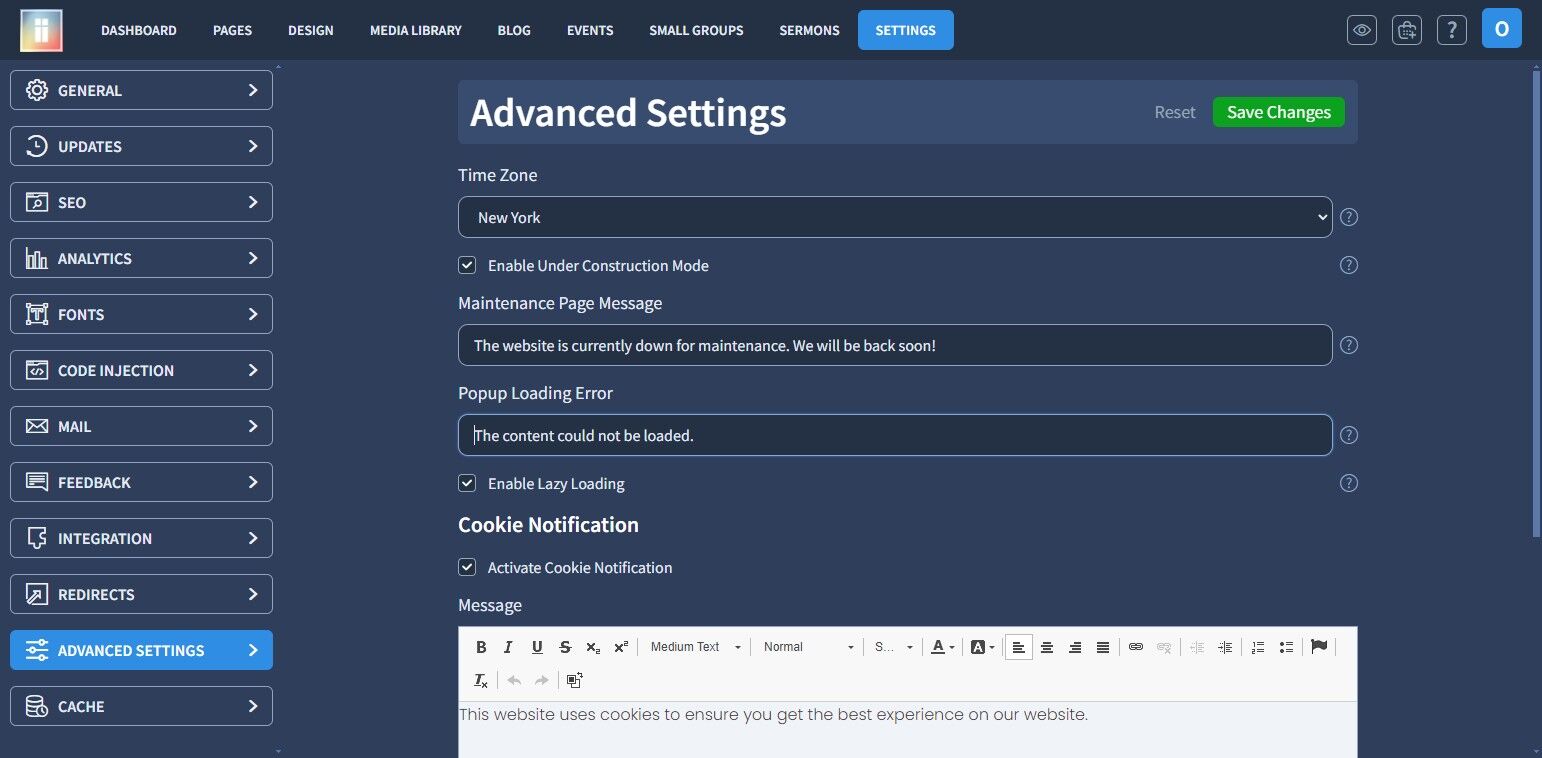This screenshot has width=1542, height=758.
Task: Show help for Under Construction Mode
Action: coord(1349,265)
